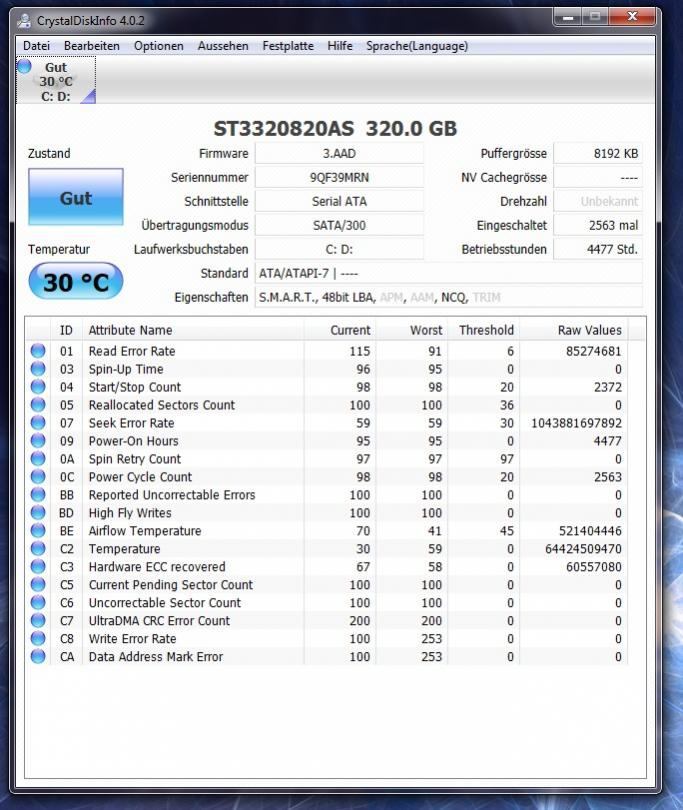Click the Spin Retry Count threshold 97
This screenshot has height=810, width=683.
(507, 459)
